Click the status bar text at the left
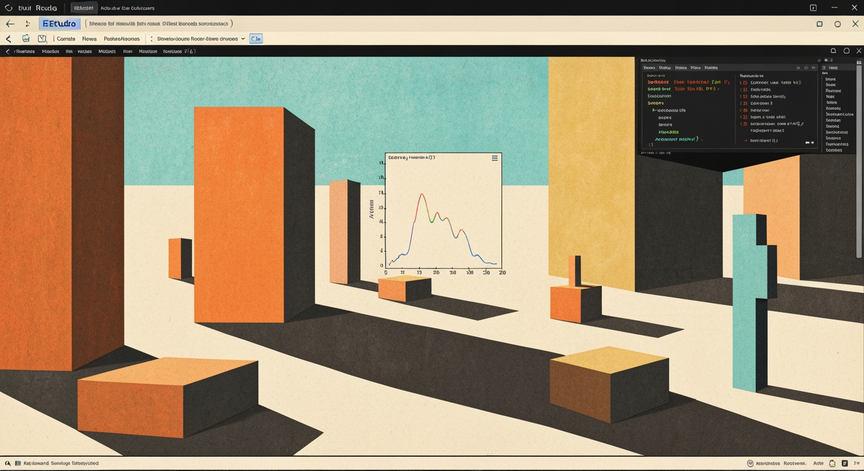864x471 pixels. click(61, 464)
